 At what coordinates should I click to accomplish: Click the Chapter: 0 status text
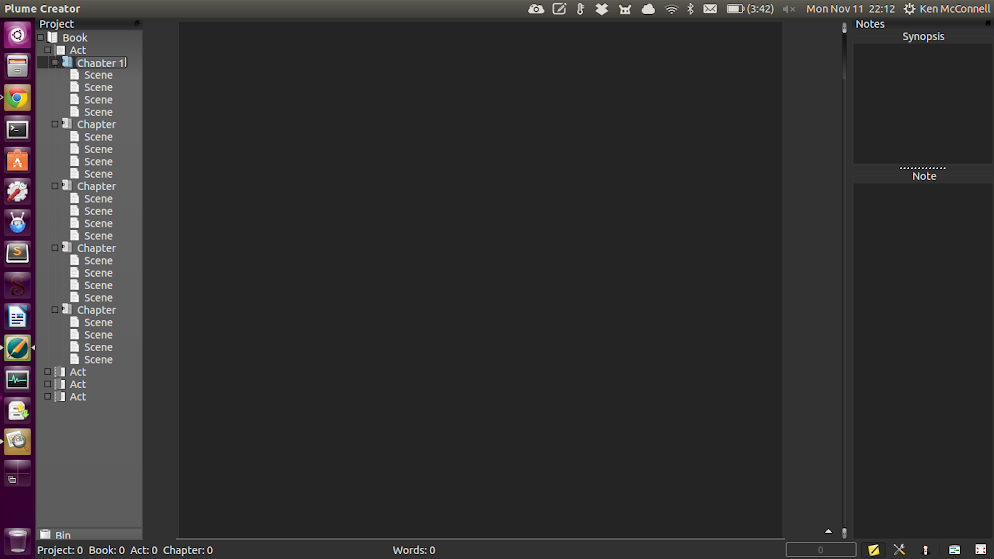coord(188,550)
